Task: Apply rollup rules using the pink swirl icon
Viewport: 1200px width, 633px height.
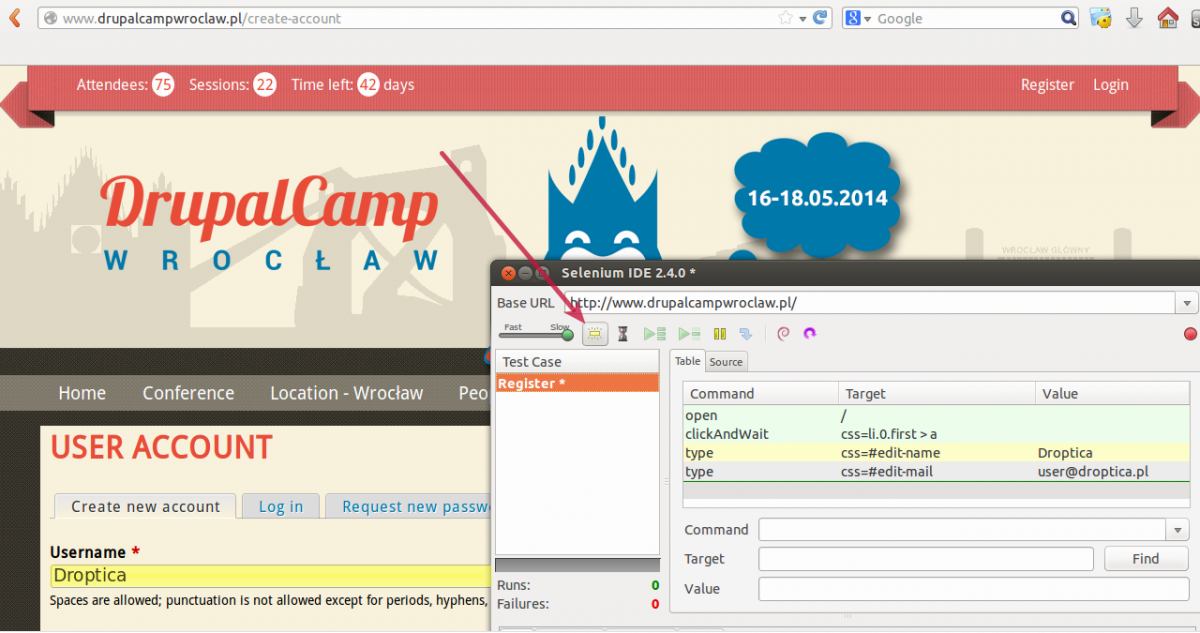Action: tap(783, 334)
